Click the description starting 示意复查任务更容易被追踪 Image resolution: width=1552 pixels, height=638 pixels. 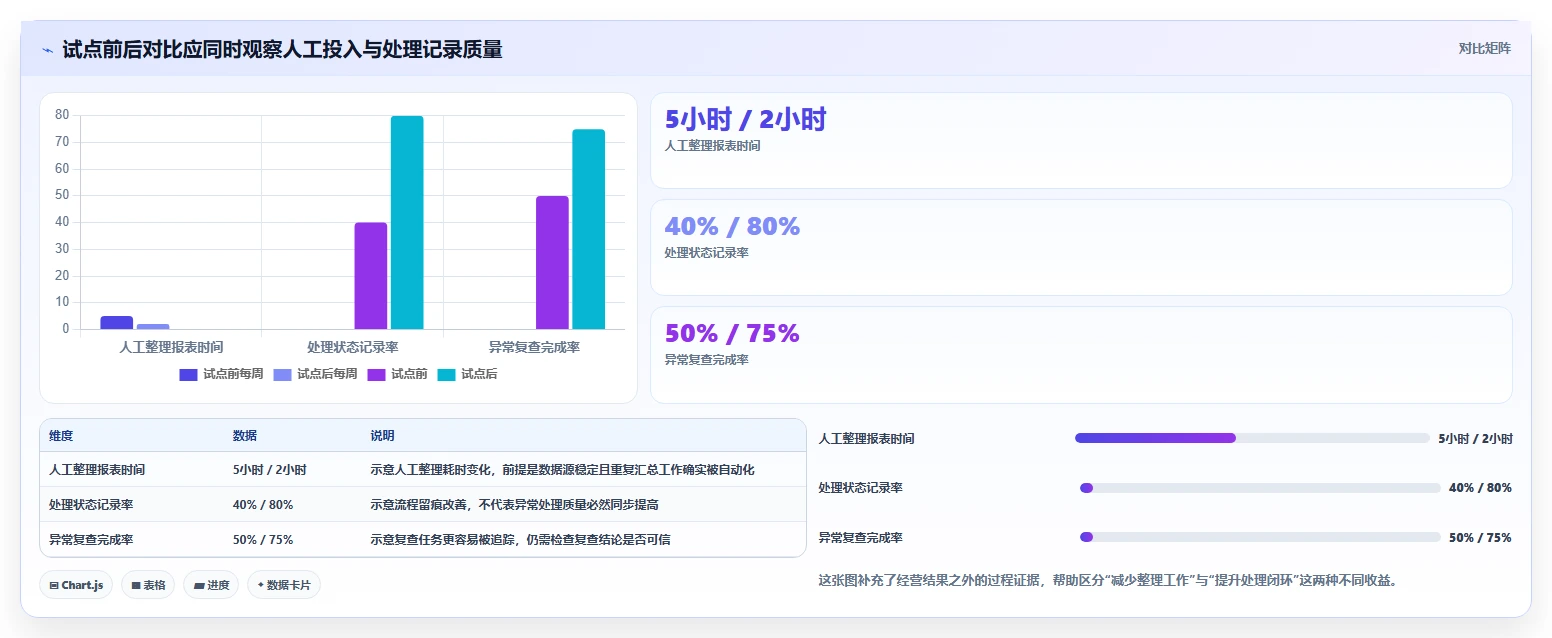point(520,540)
